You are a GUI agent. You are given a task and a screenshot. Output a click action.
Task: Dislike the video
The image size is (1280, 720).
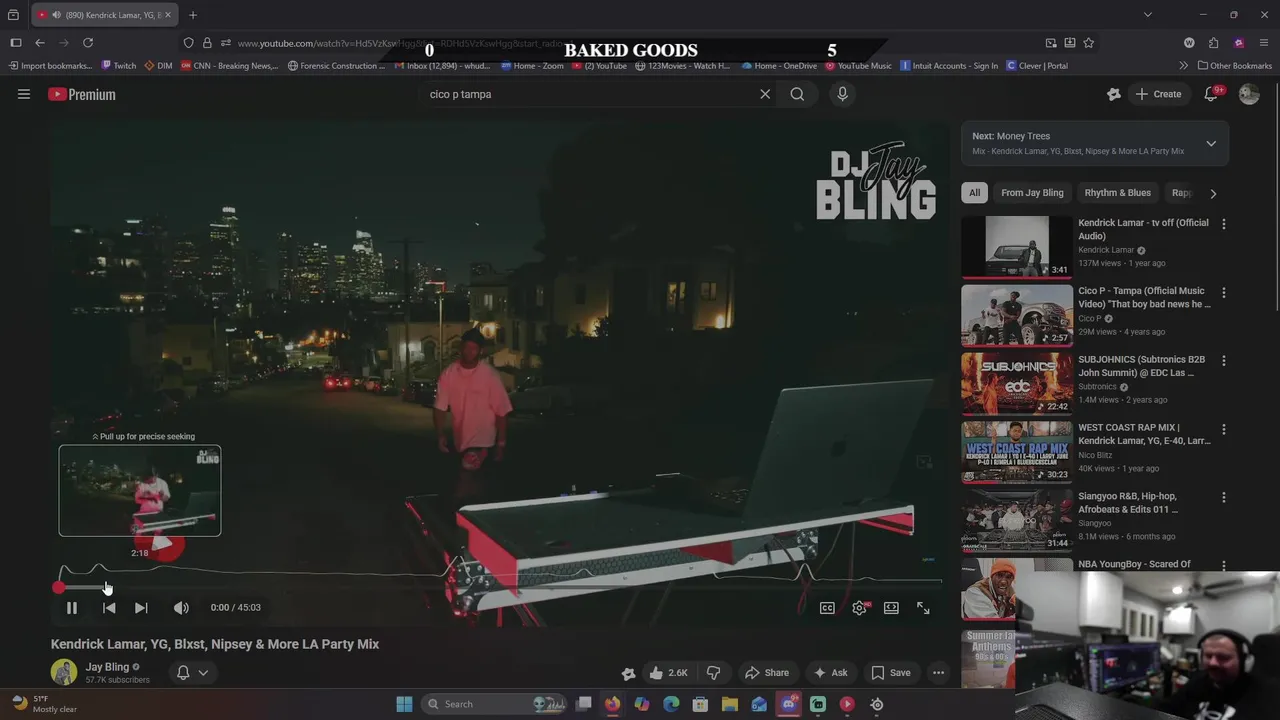(x=713, y=673)
